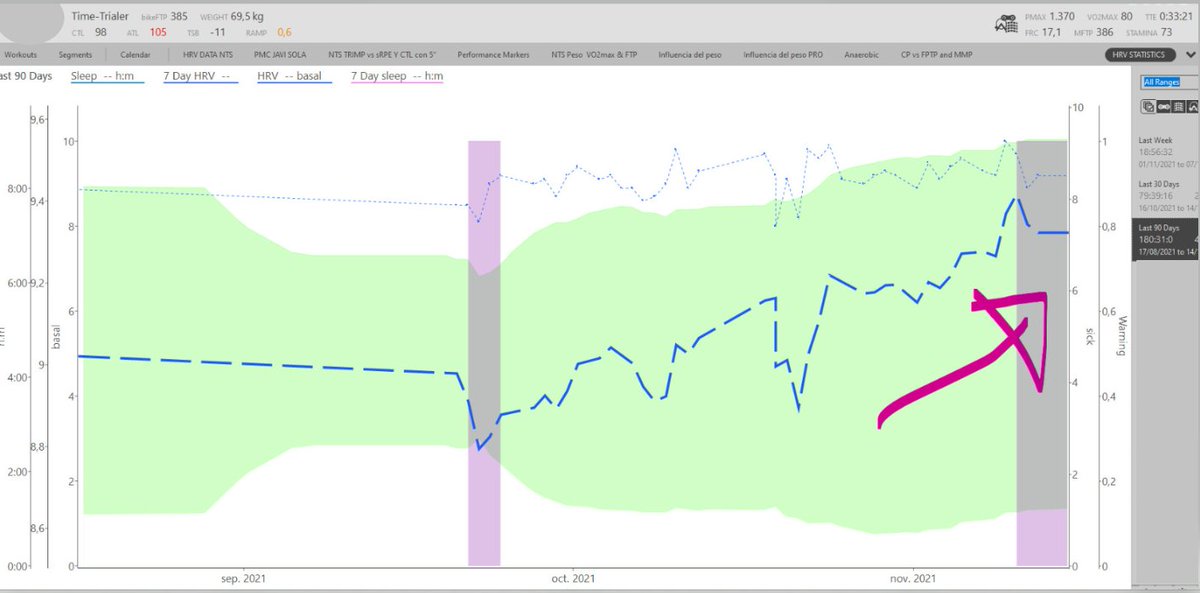Click the CTL 98 value
This screenshot has width=1200, height=593.
click(90, 33)
